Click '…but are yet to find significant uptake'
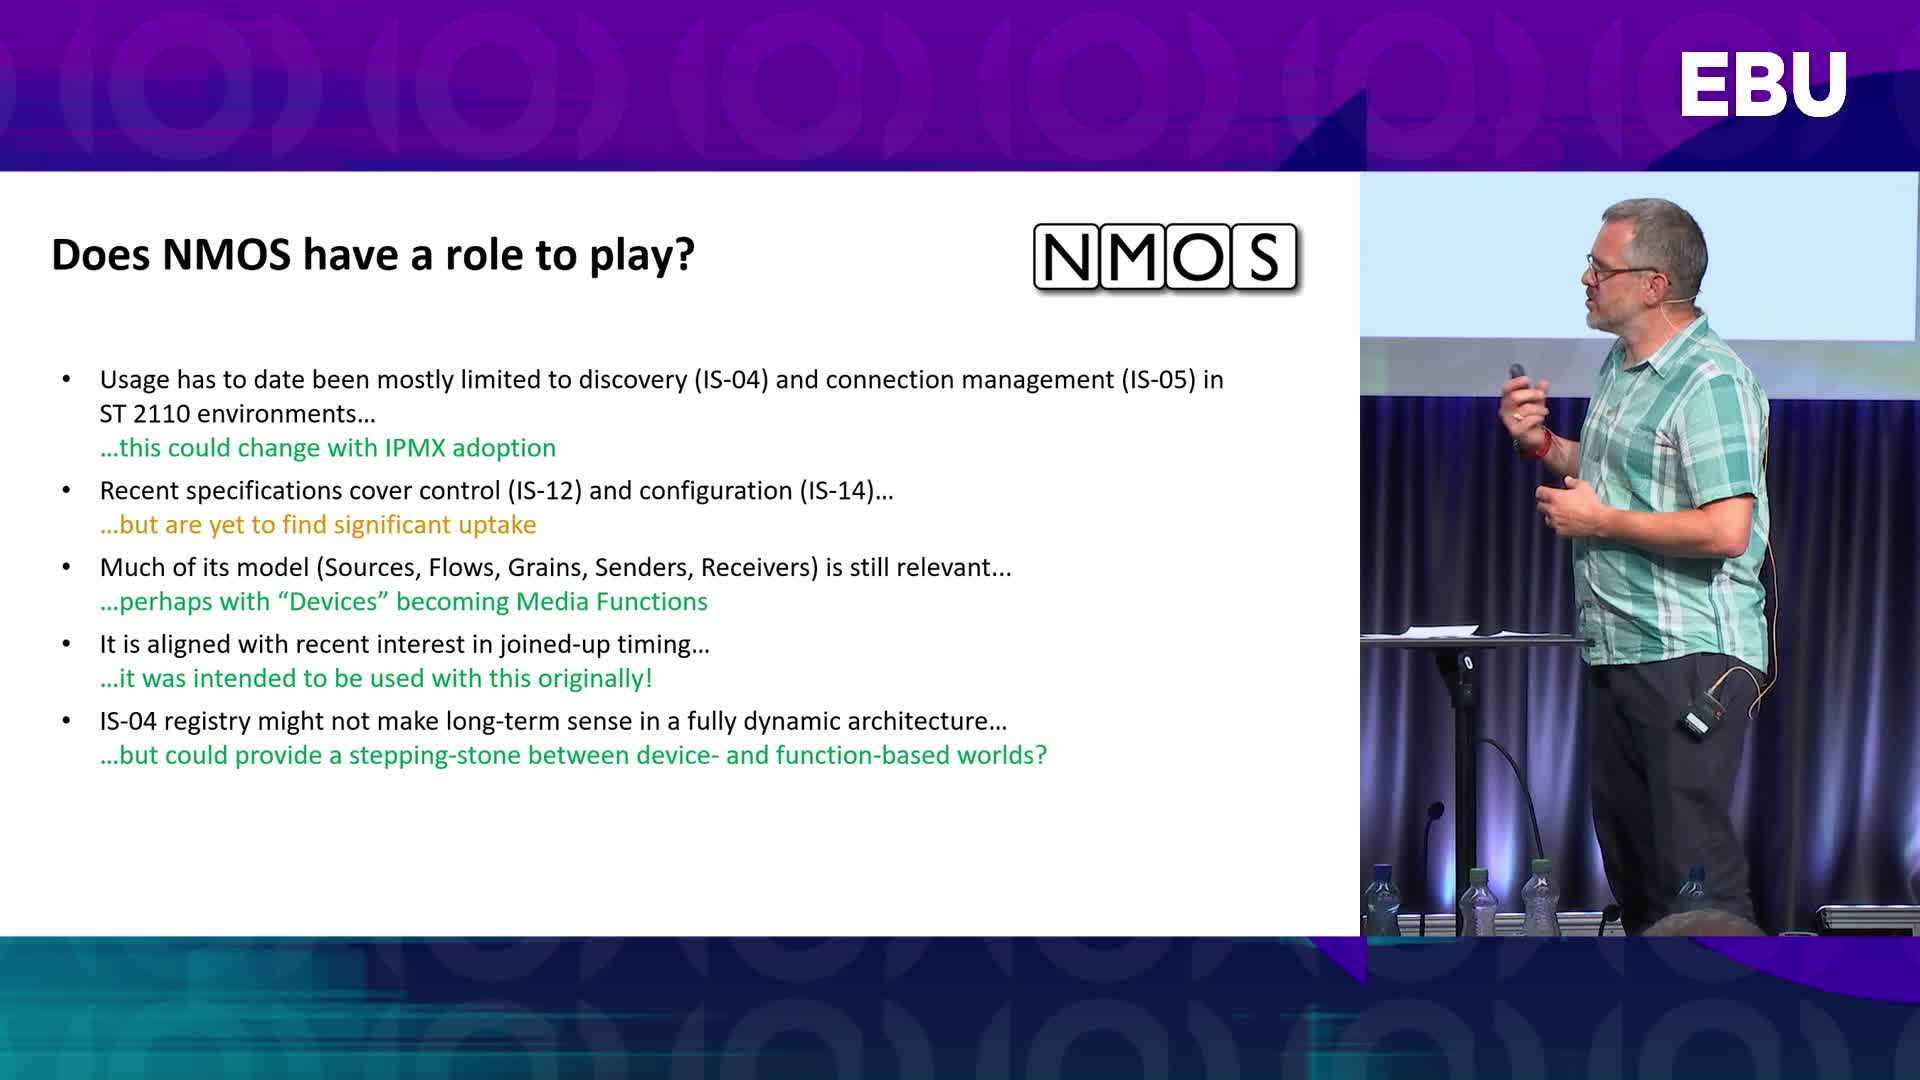 [318, 525]
